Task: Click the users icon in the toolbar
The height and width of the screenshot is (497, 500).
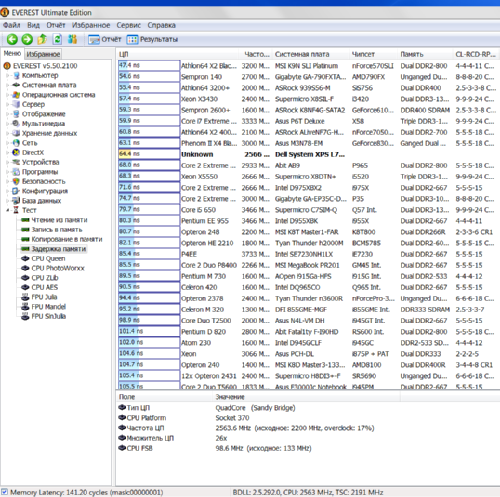Action: point(72,39)
